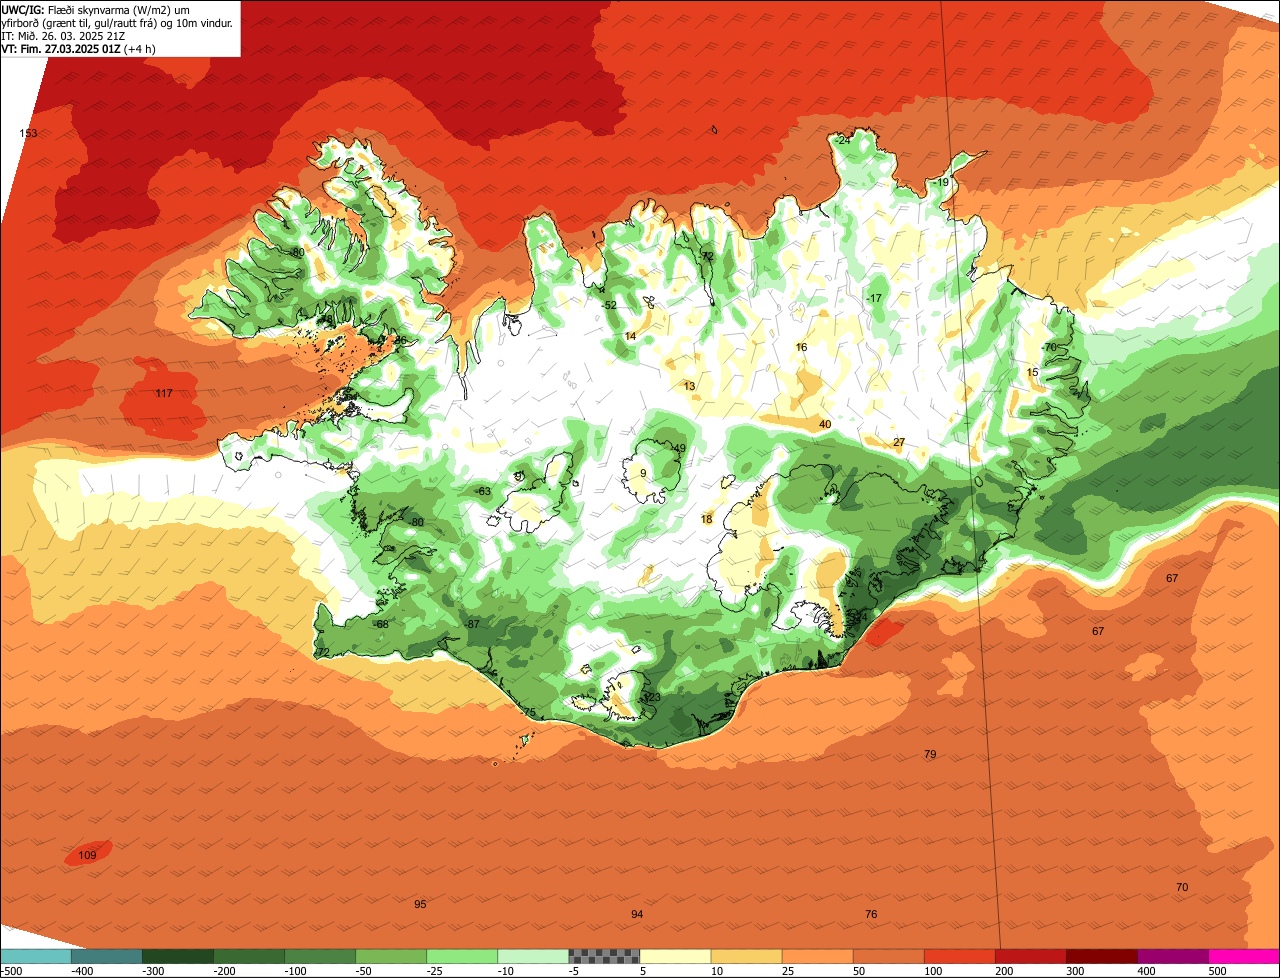This screenshot has height=978, width=1280.
Task: Select the purple 400 to 500 legend swatch
Action: click(1172, 956)
